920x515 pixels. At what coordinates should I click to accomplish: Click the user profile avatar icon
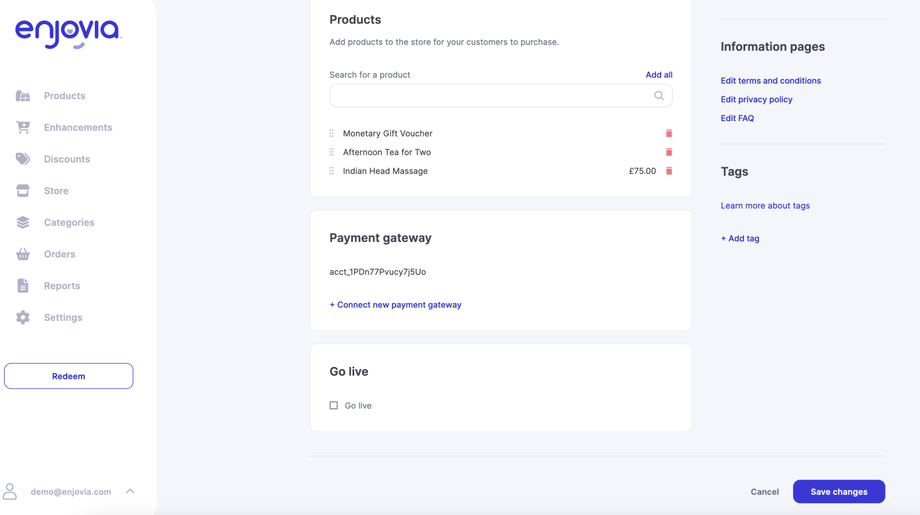click(x=10, y=491)
